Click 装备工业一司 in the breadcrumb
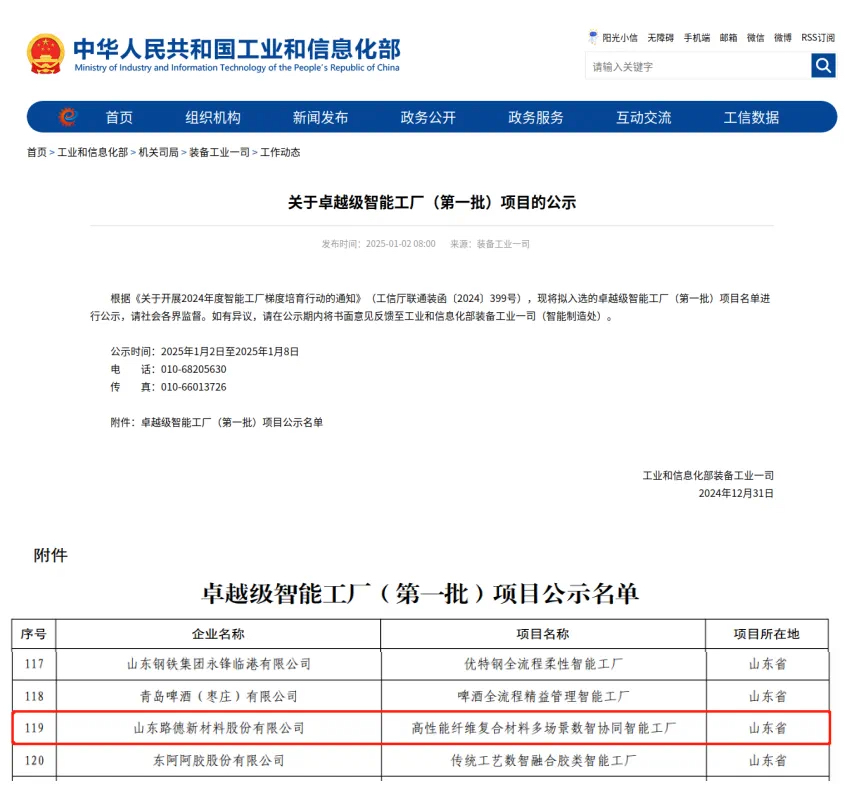Image resolution: width=856 pixels, height=789 pixels. [219, 152]
